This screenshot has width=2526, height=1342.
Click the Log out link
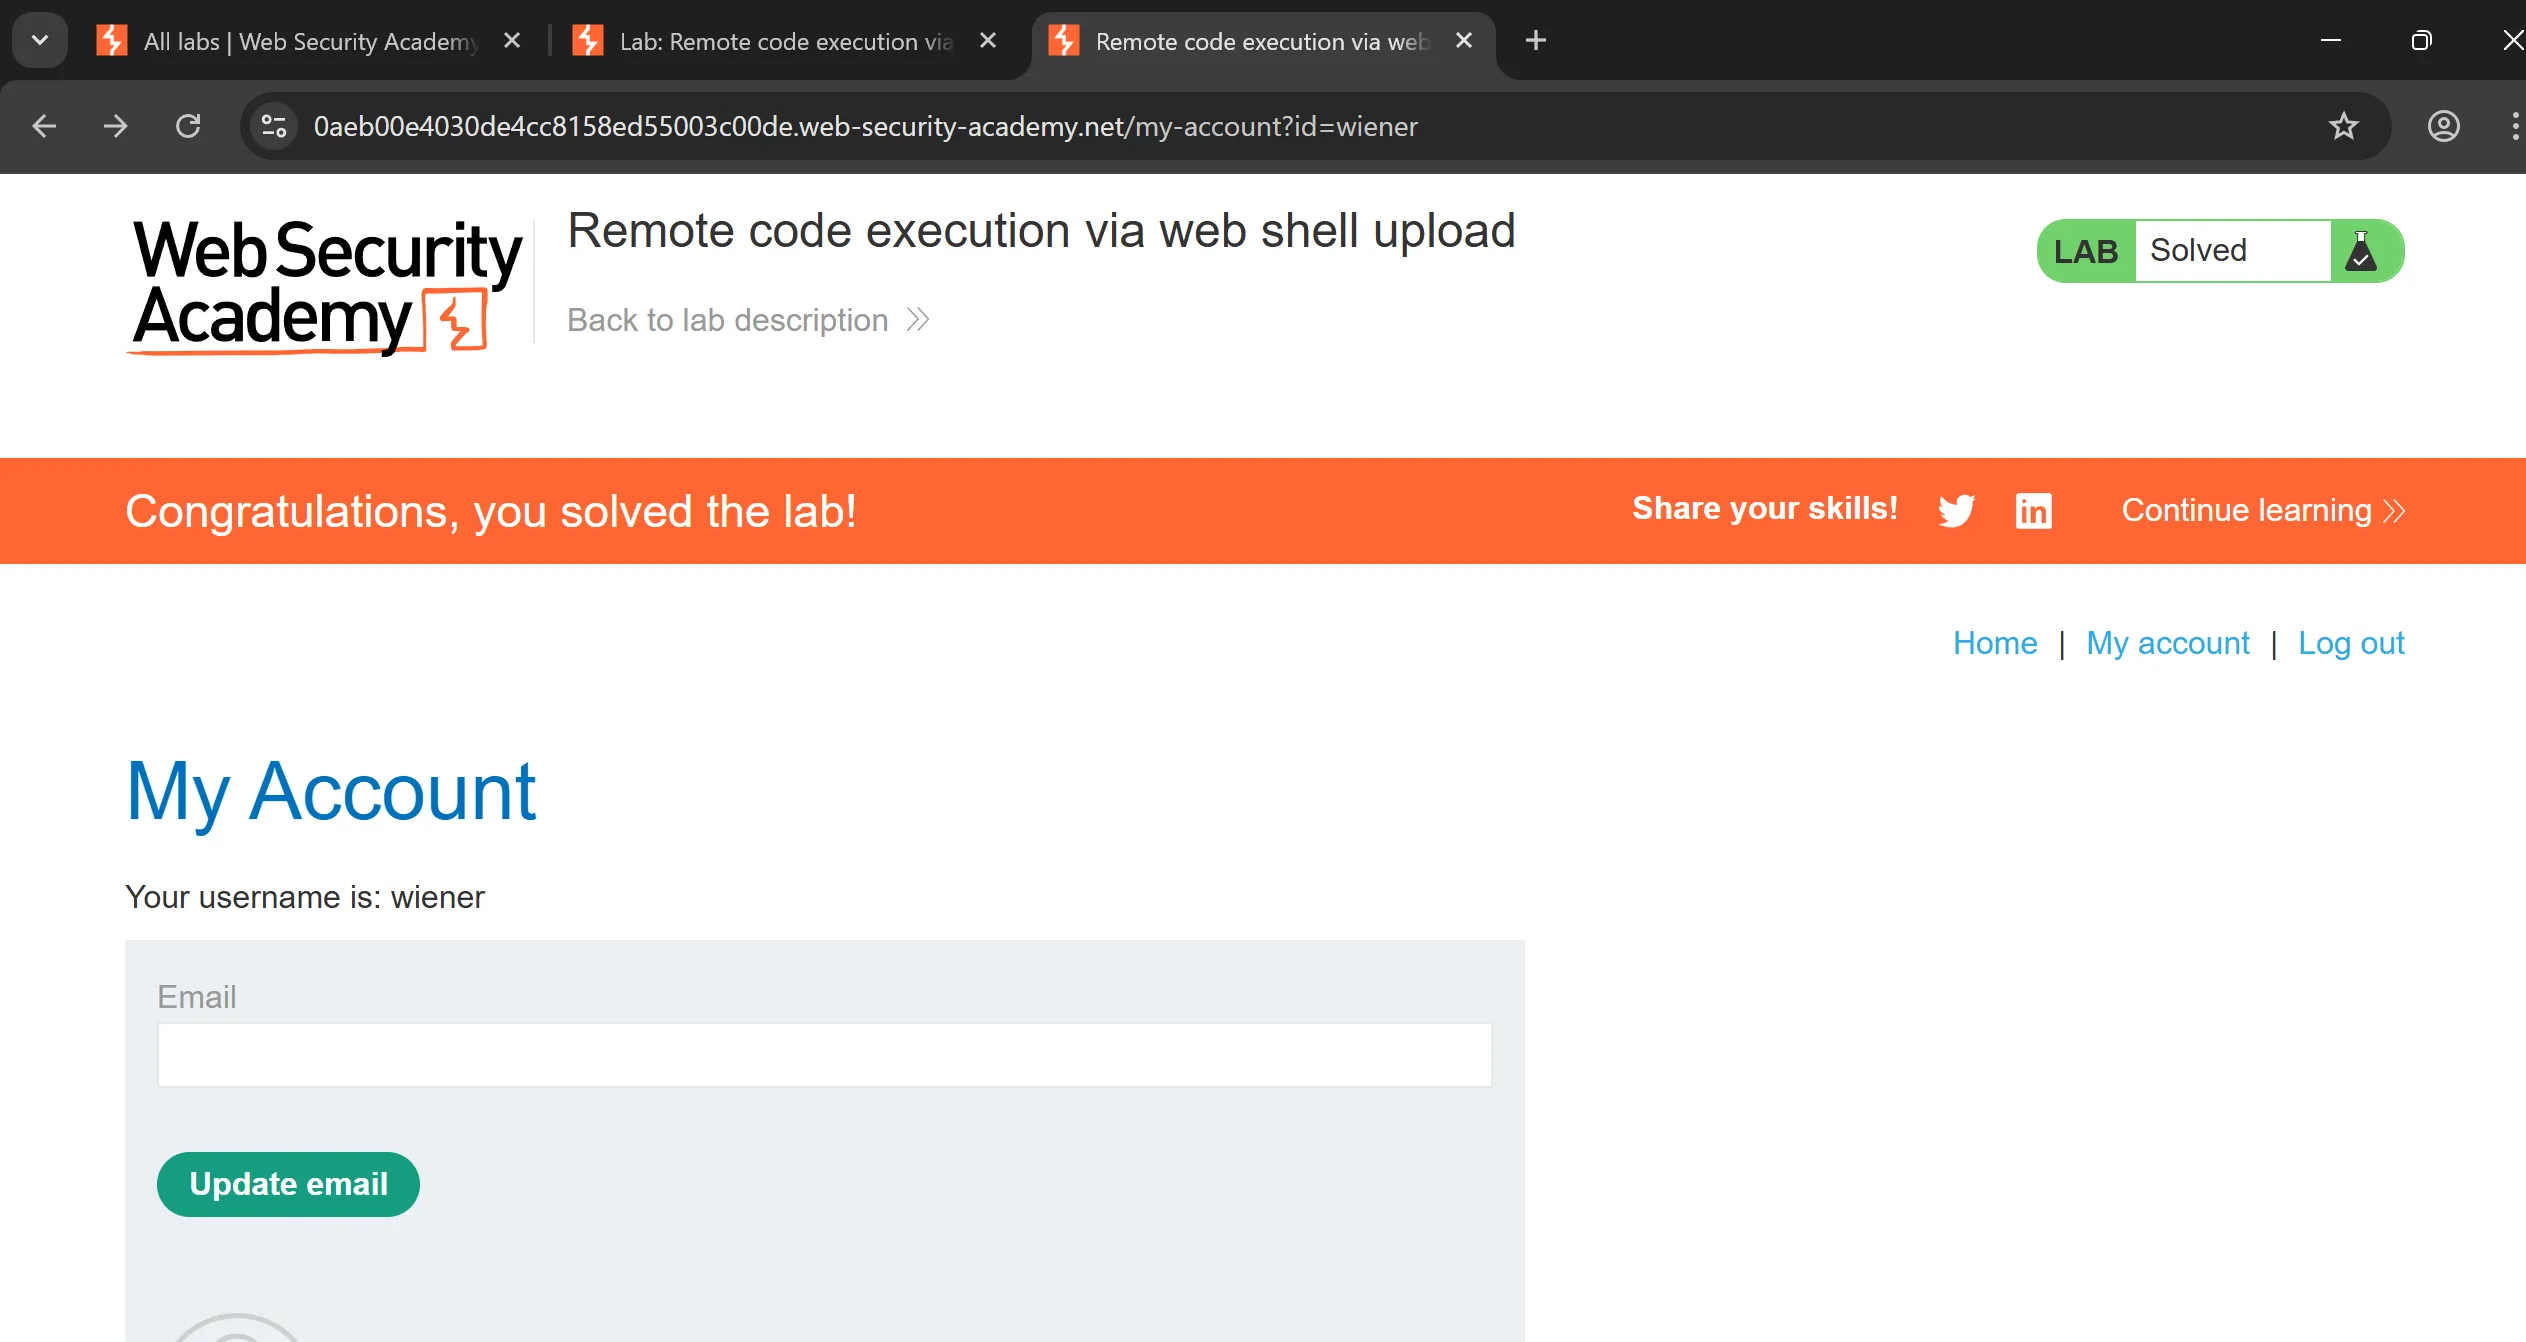click(2351, 643)
